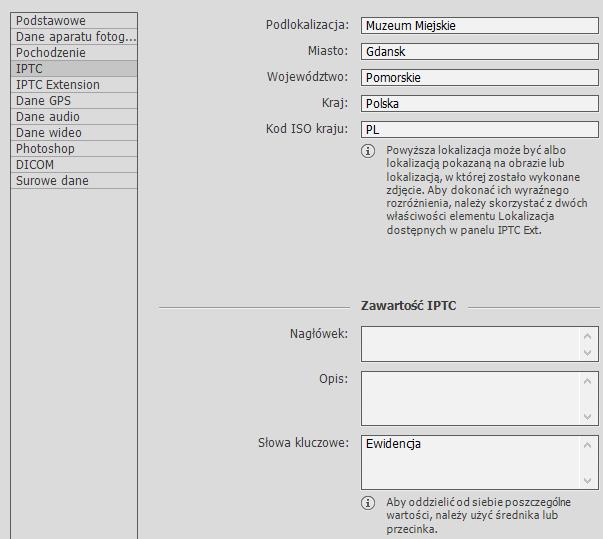
Task: Go to Dane GPS category
Action: coord(74,101)
